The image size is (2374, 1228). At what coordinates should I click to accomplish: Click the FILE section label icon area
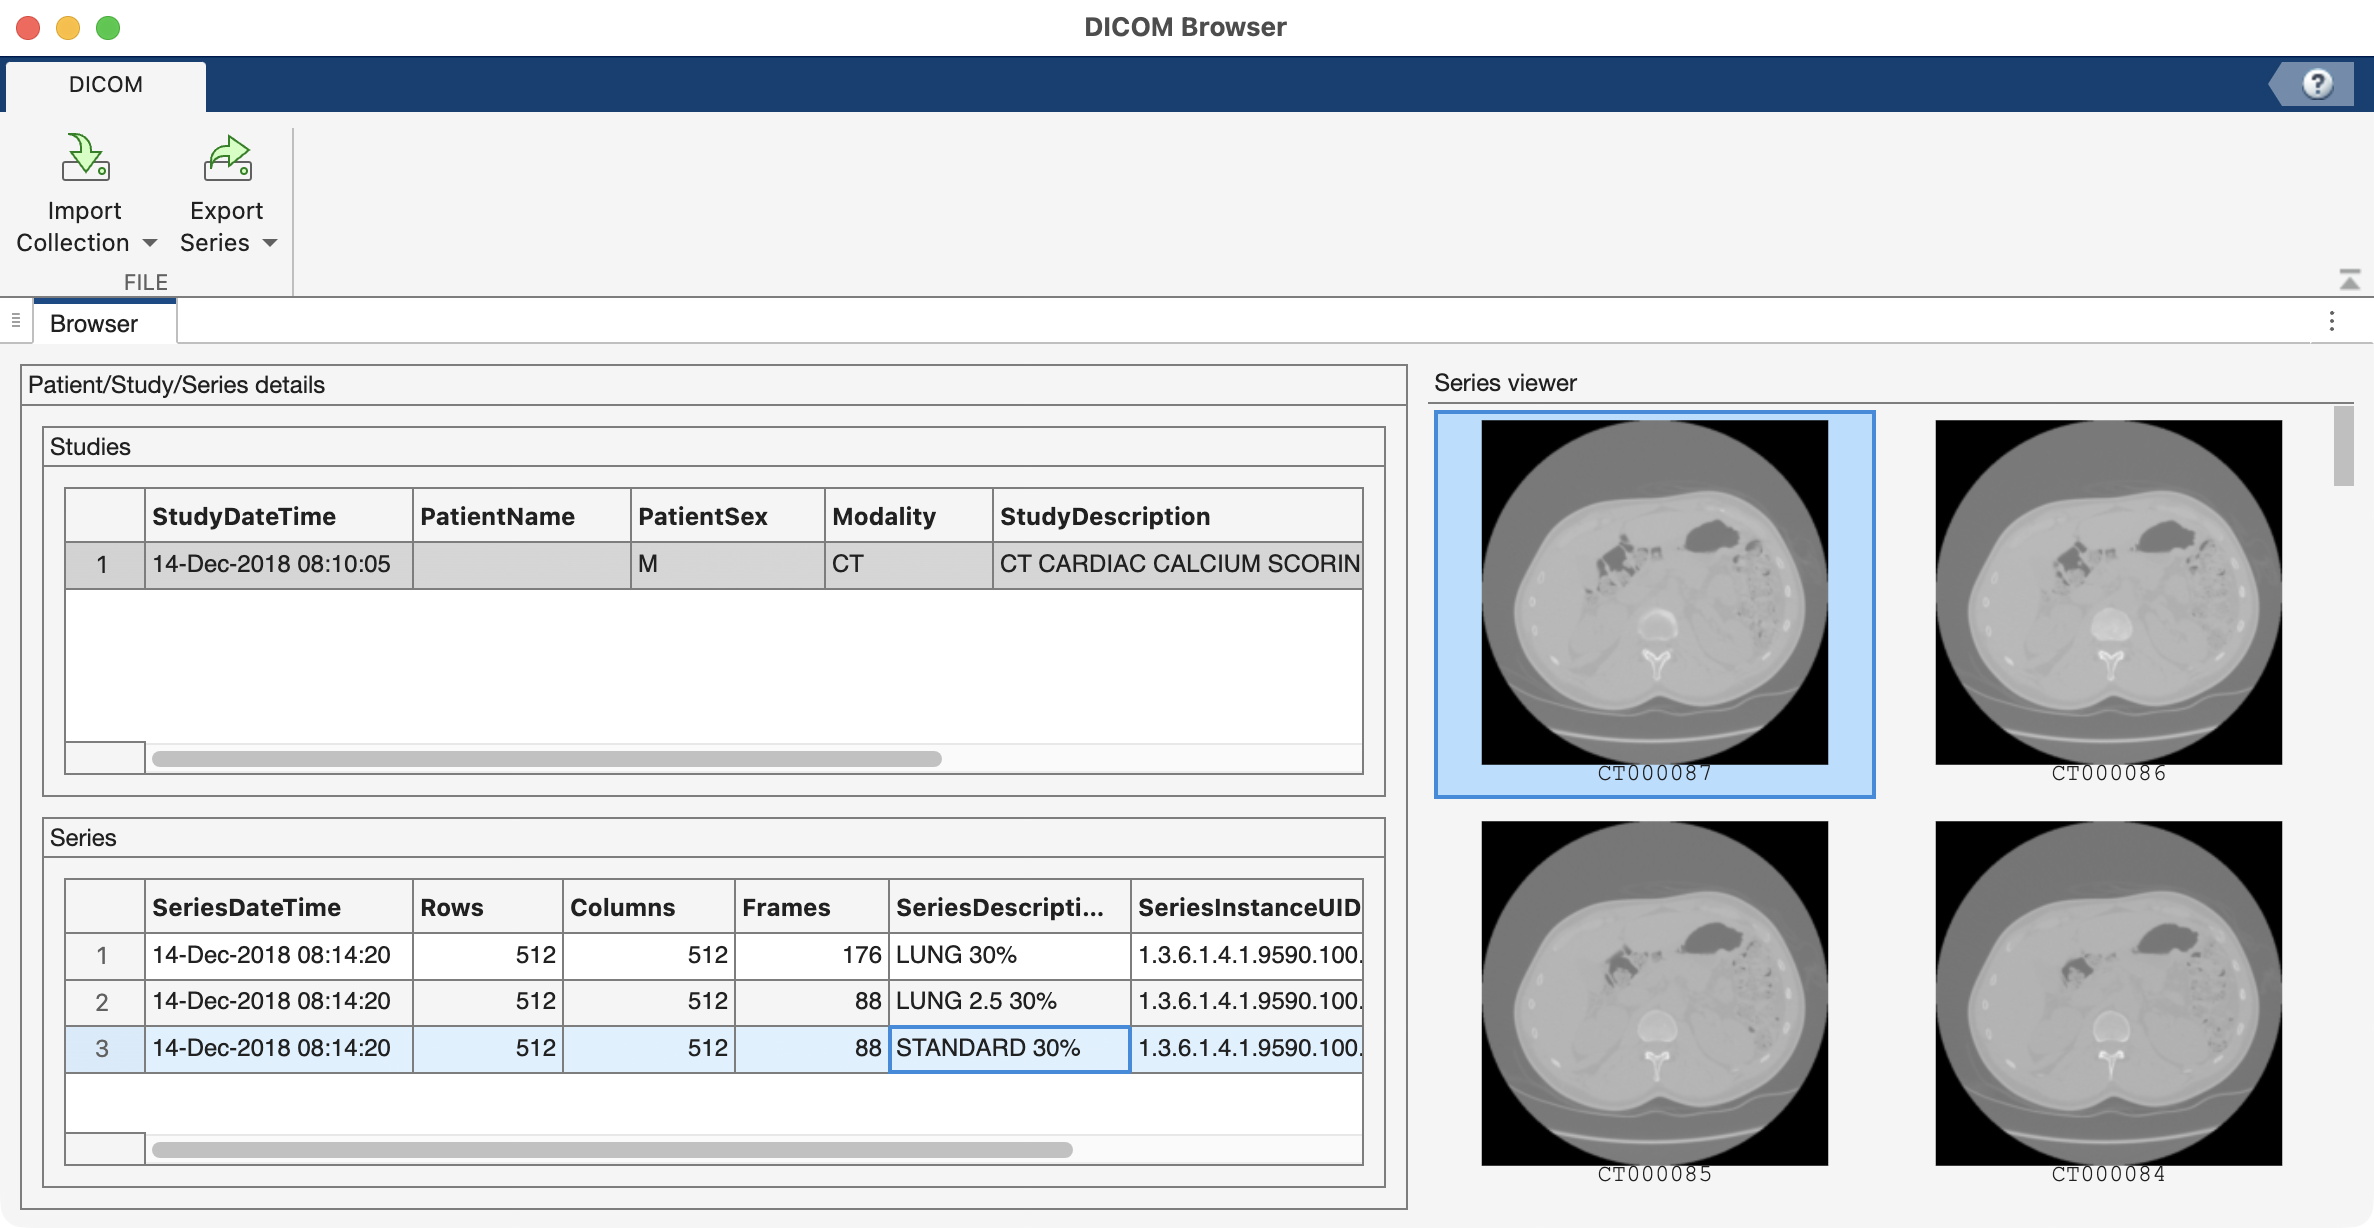coord(145,281)
